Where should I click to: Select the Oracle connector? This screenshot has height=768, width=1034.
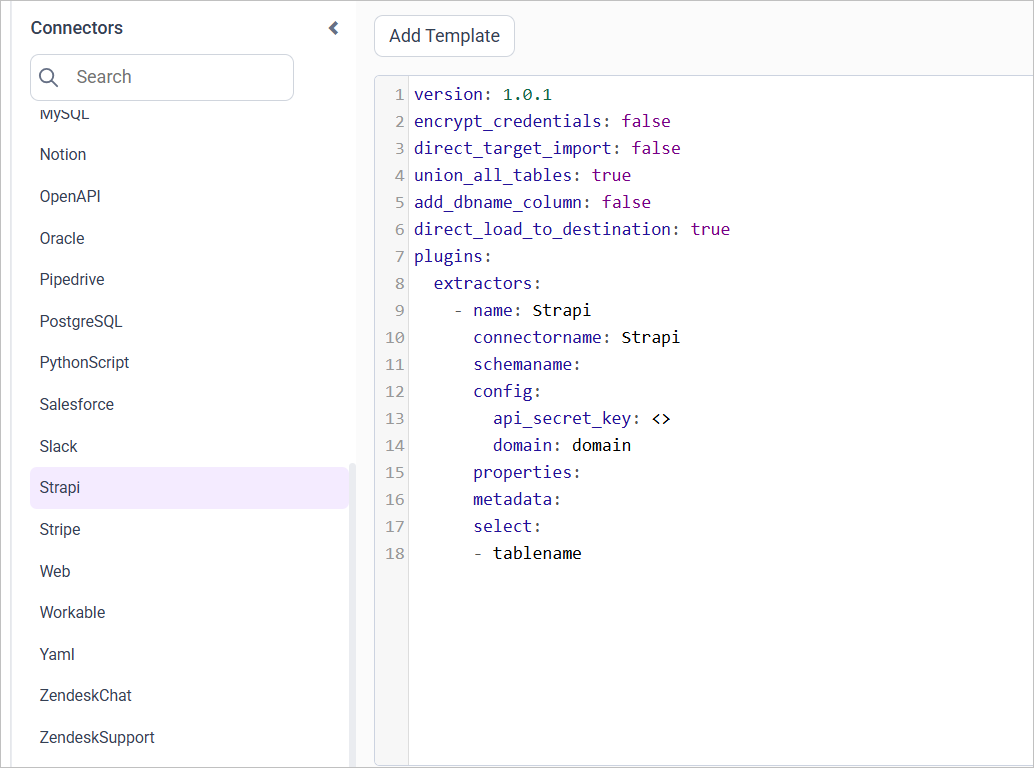pyautogui.click(x=62, y=238)
